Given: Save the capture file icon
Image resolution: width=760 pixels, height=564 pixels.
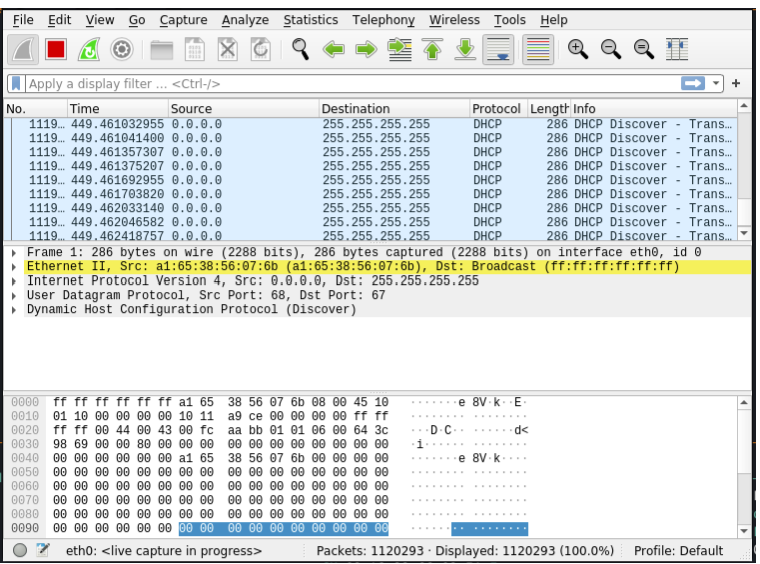Looking at the screenshot, I should pos(195,49).
